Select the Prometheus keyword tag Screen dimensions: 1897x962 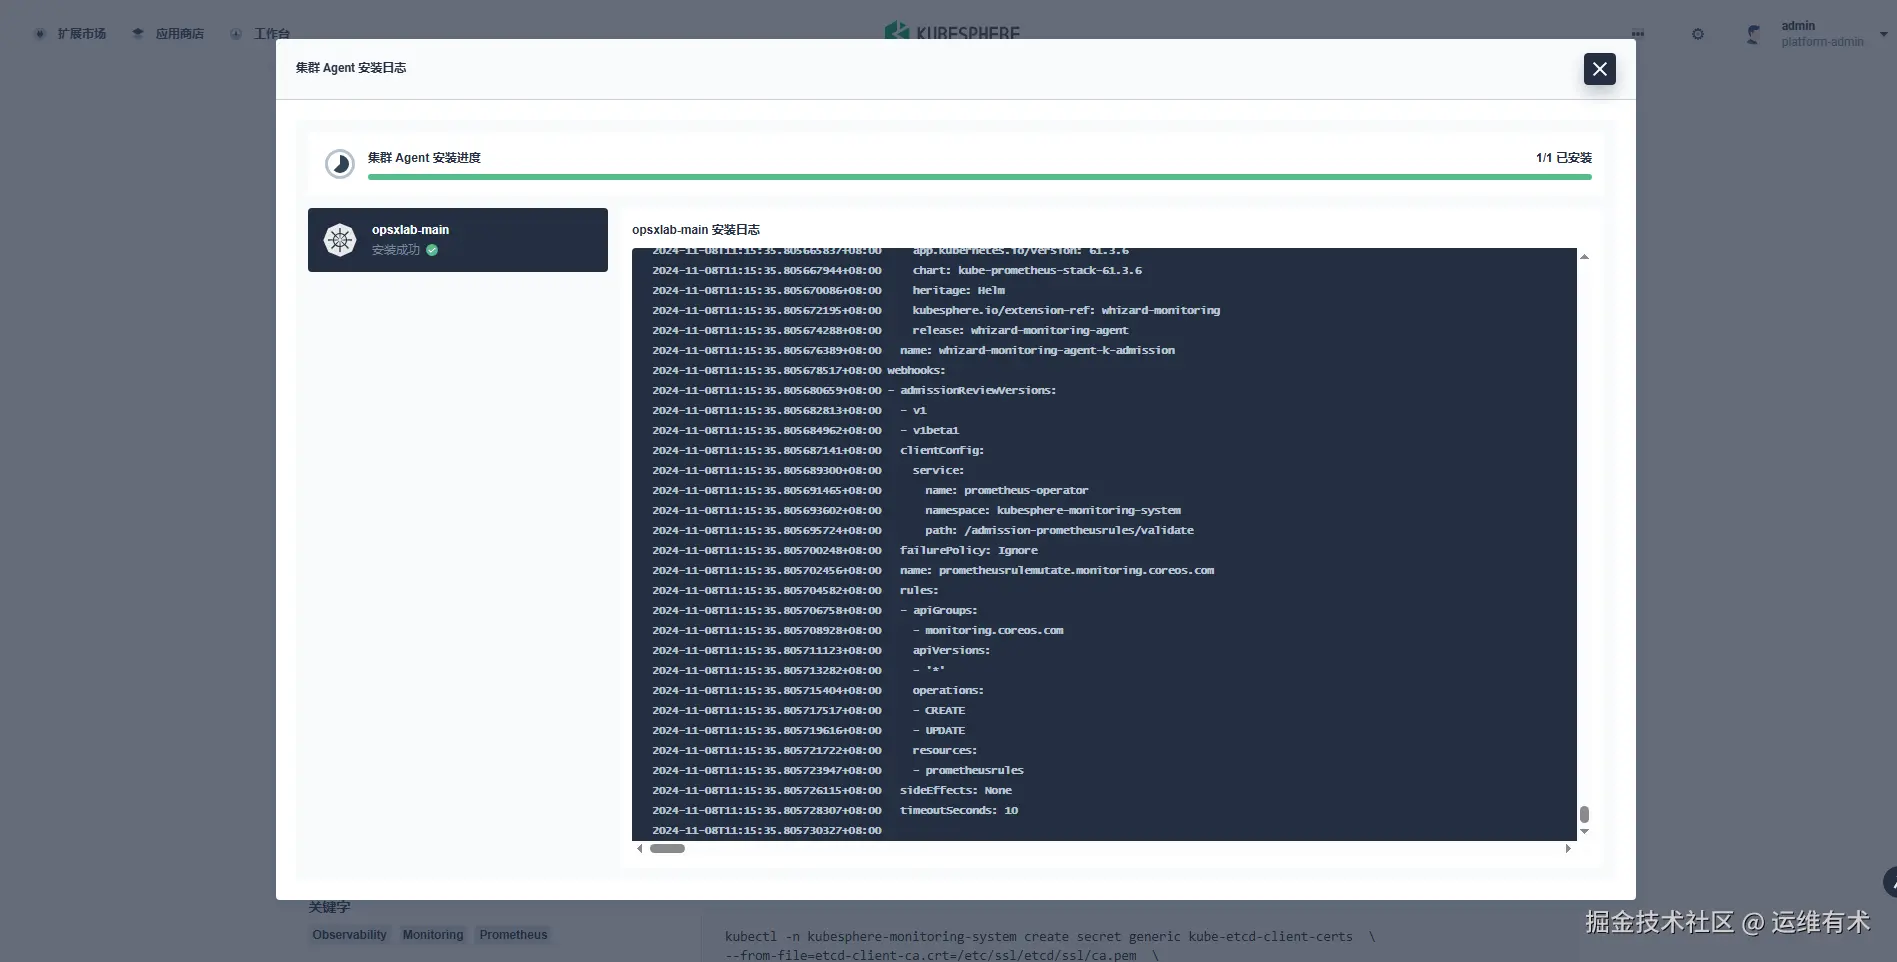513,934
